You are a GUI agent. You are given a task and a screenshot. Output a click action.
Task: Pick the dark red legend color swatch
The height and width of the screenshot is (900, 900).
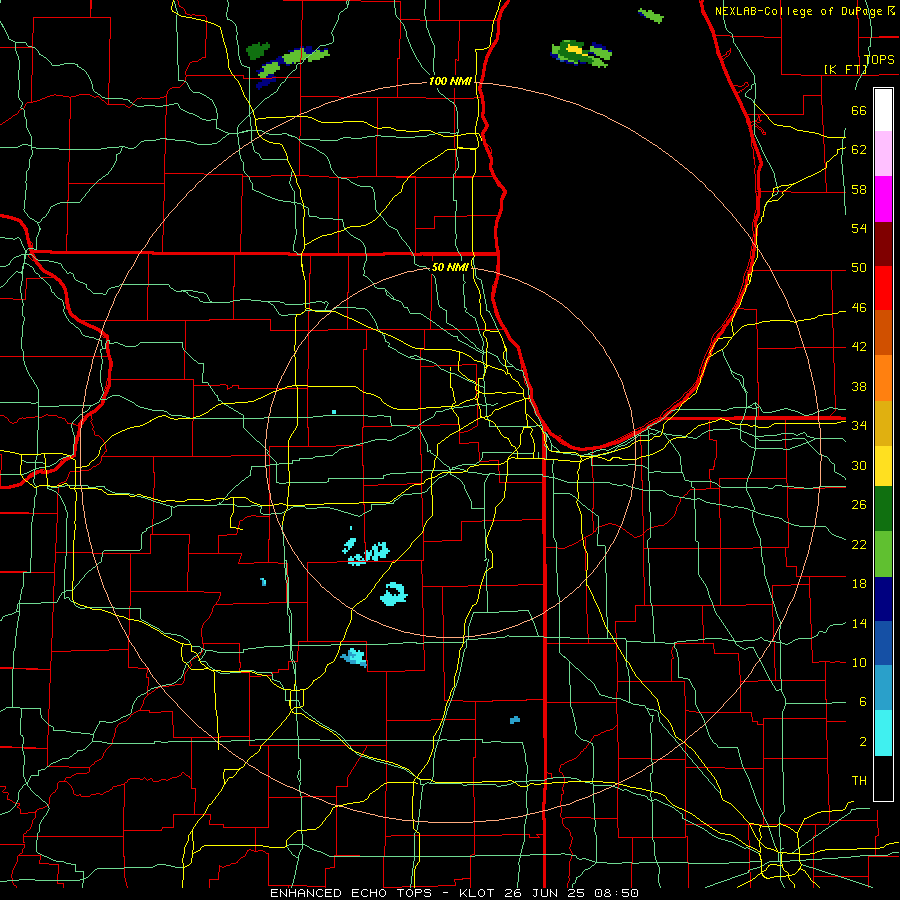tap(883, 244)
